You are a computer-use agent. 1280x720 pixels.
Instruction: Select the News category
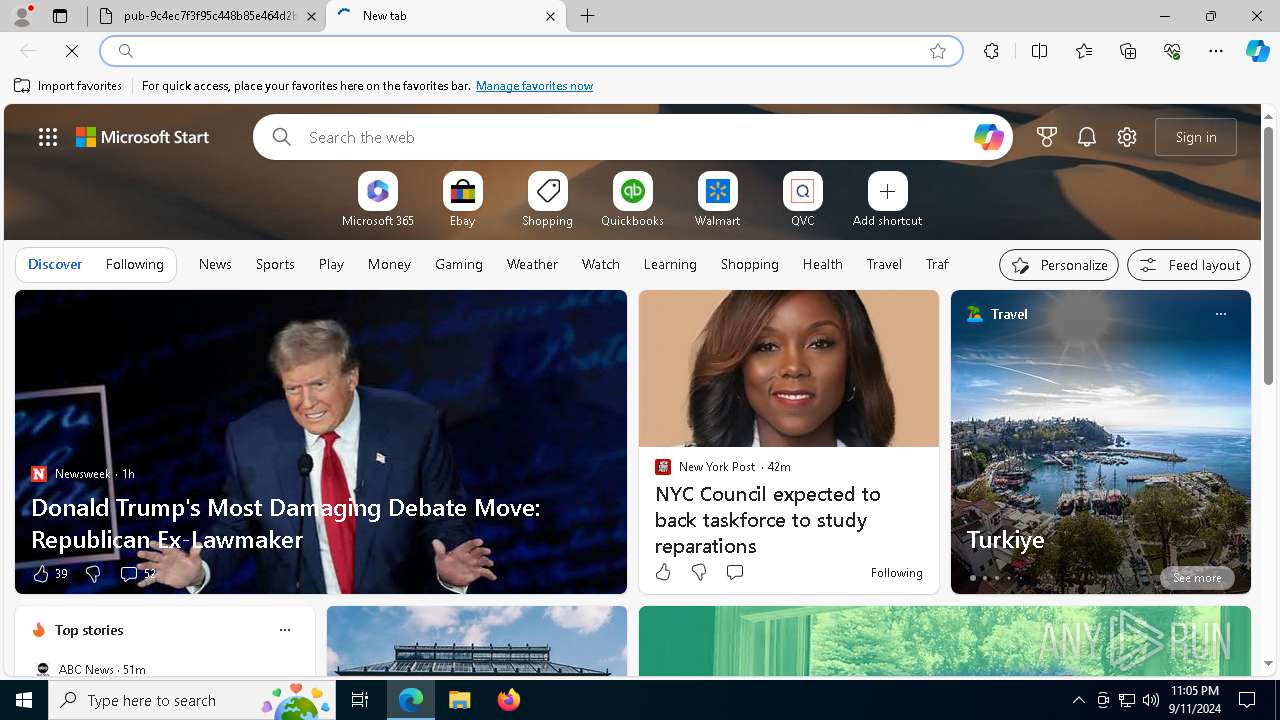[215, 264]
